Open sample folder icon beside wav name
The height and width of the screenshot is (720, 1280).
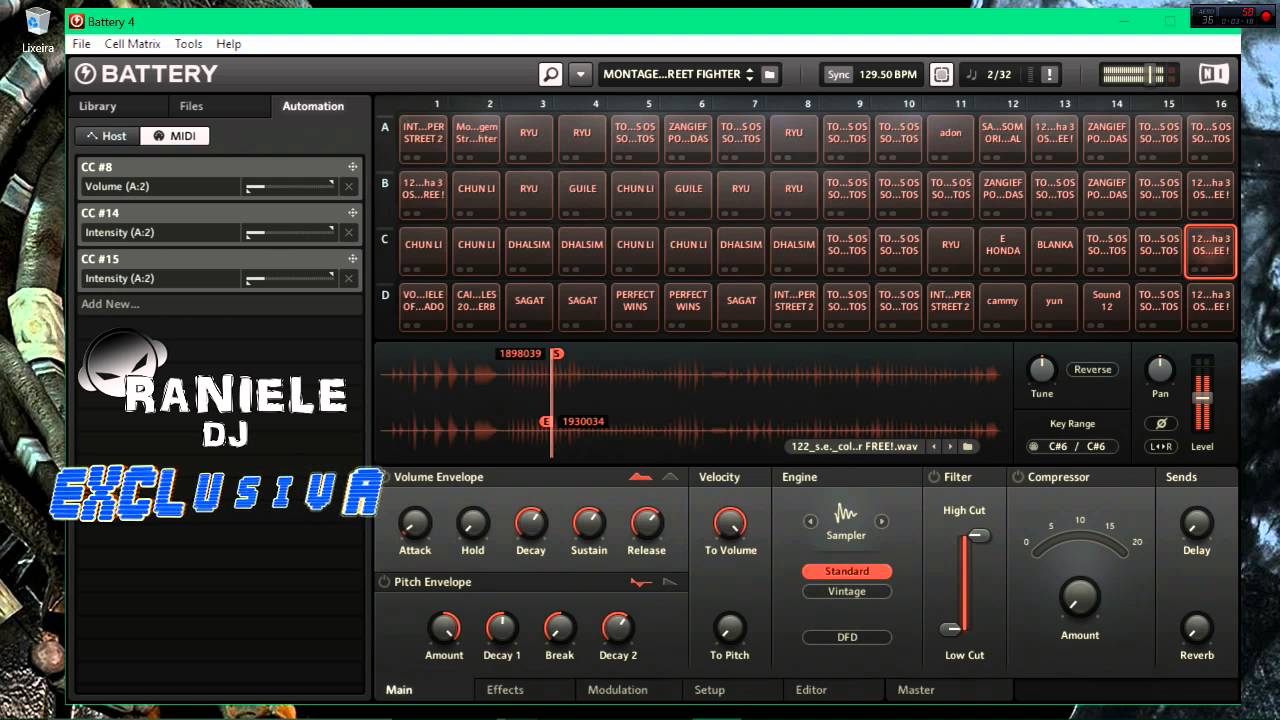pyautogui.click(x=967, y=447)
